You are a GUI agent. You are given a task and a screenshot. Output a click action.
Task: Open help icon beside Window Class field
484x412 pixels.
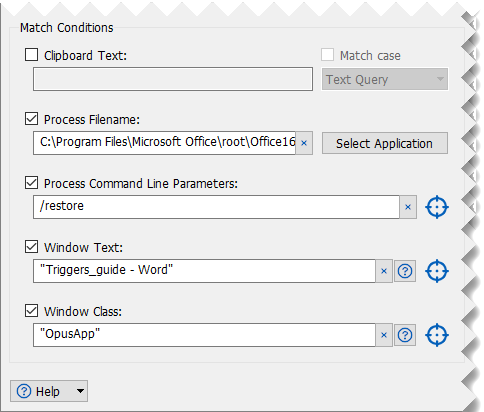click(x=405, y=335)
